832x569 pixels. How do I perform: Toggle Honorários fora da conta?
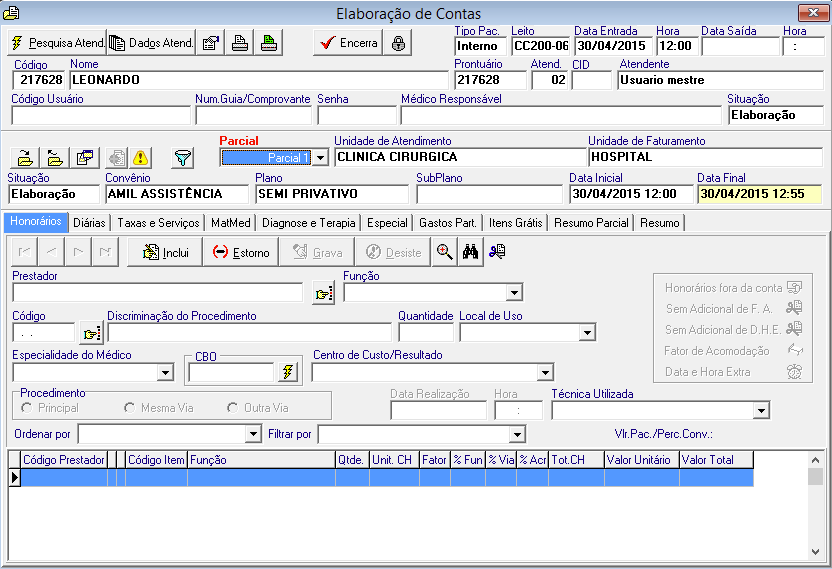733,288
